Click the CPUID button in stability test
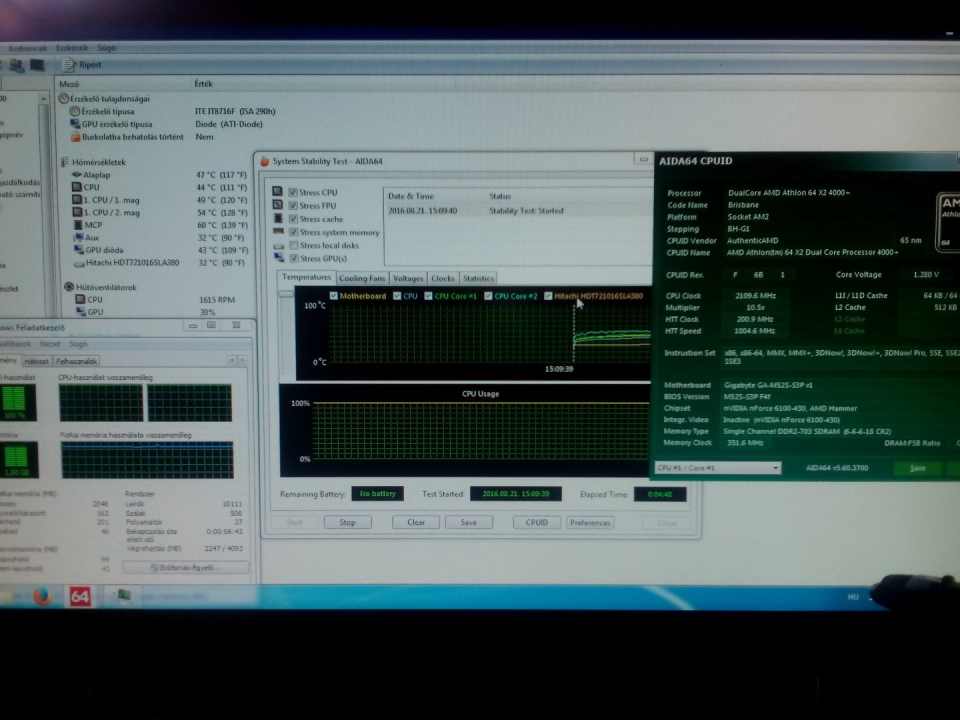The image size is (960, 720). coord(536,523)
